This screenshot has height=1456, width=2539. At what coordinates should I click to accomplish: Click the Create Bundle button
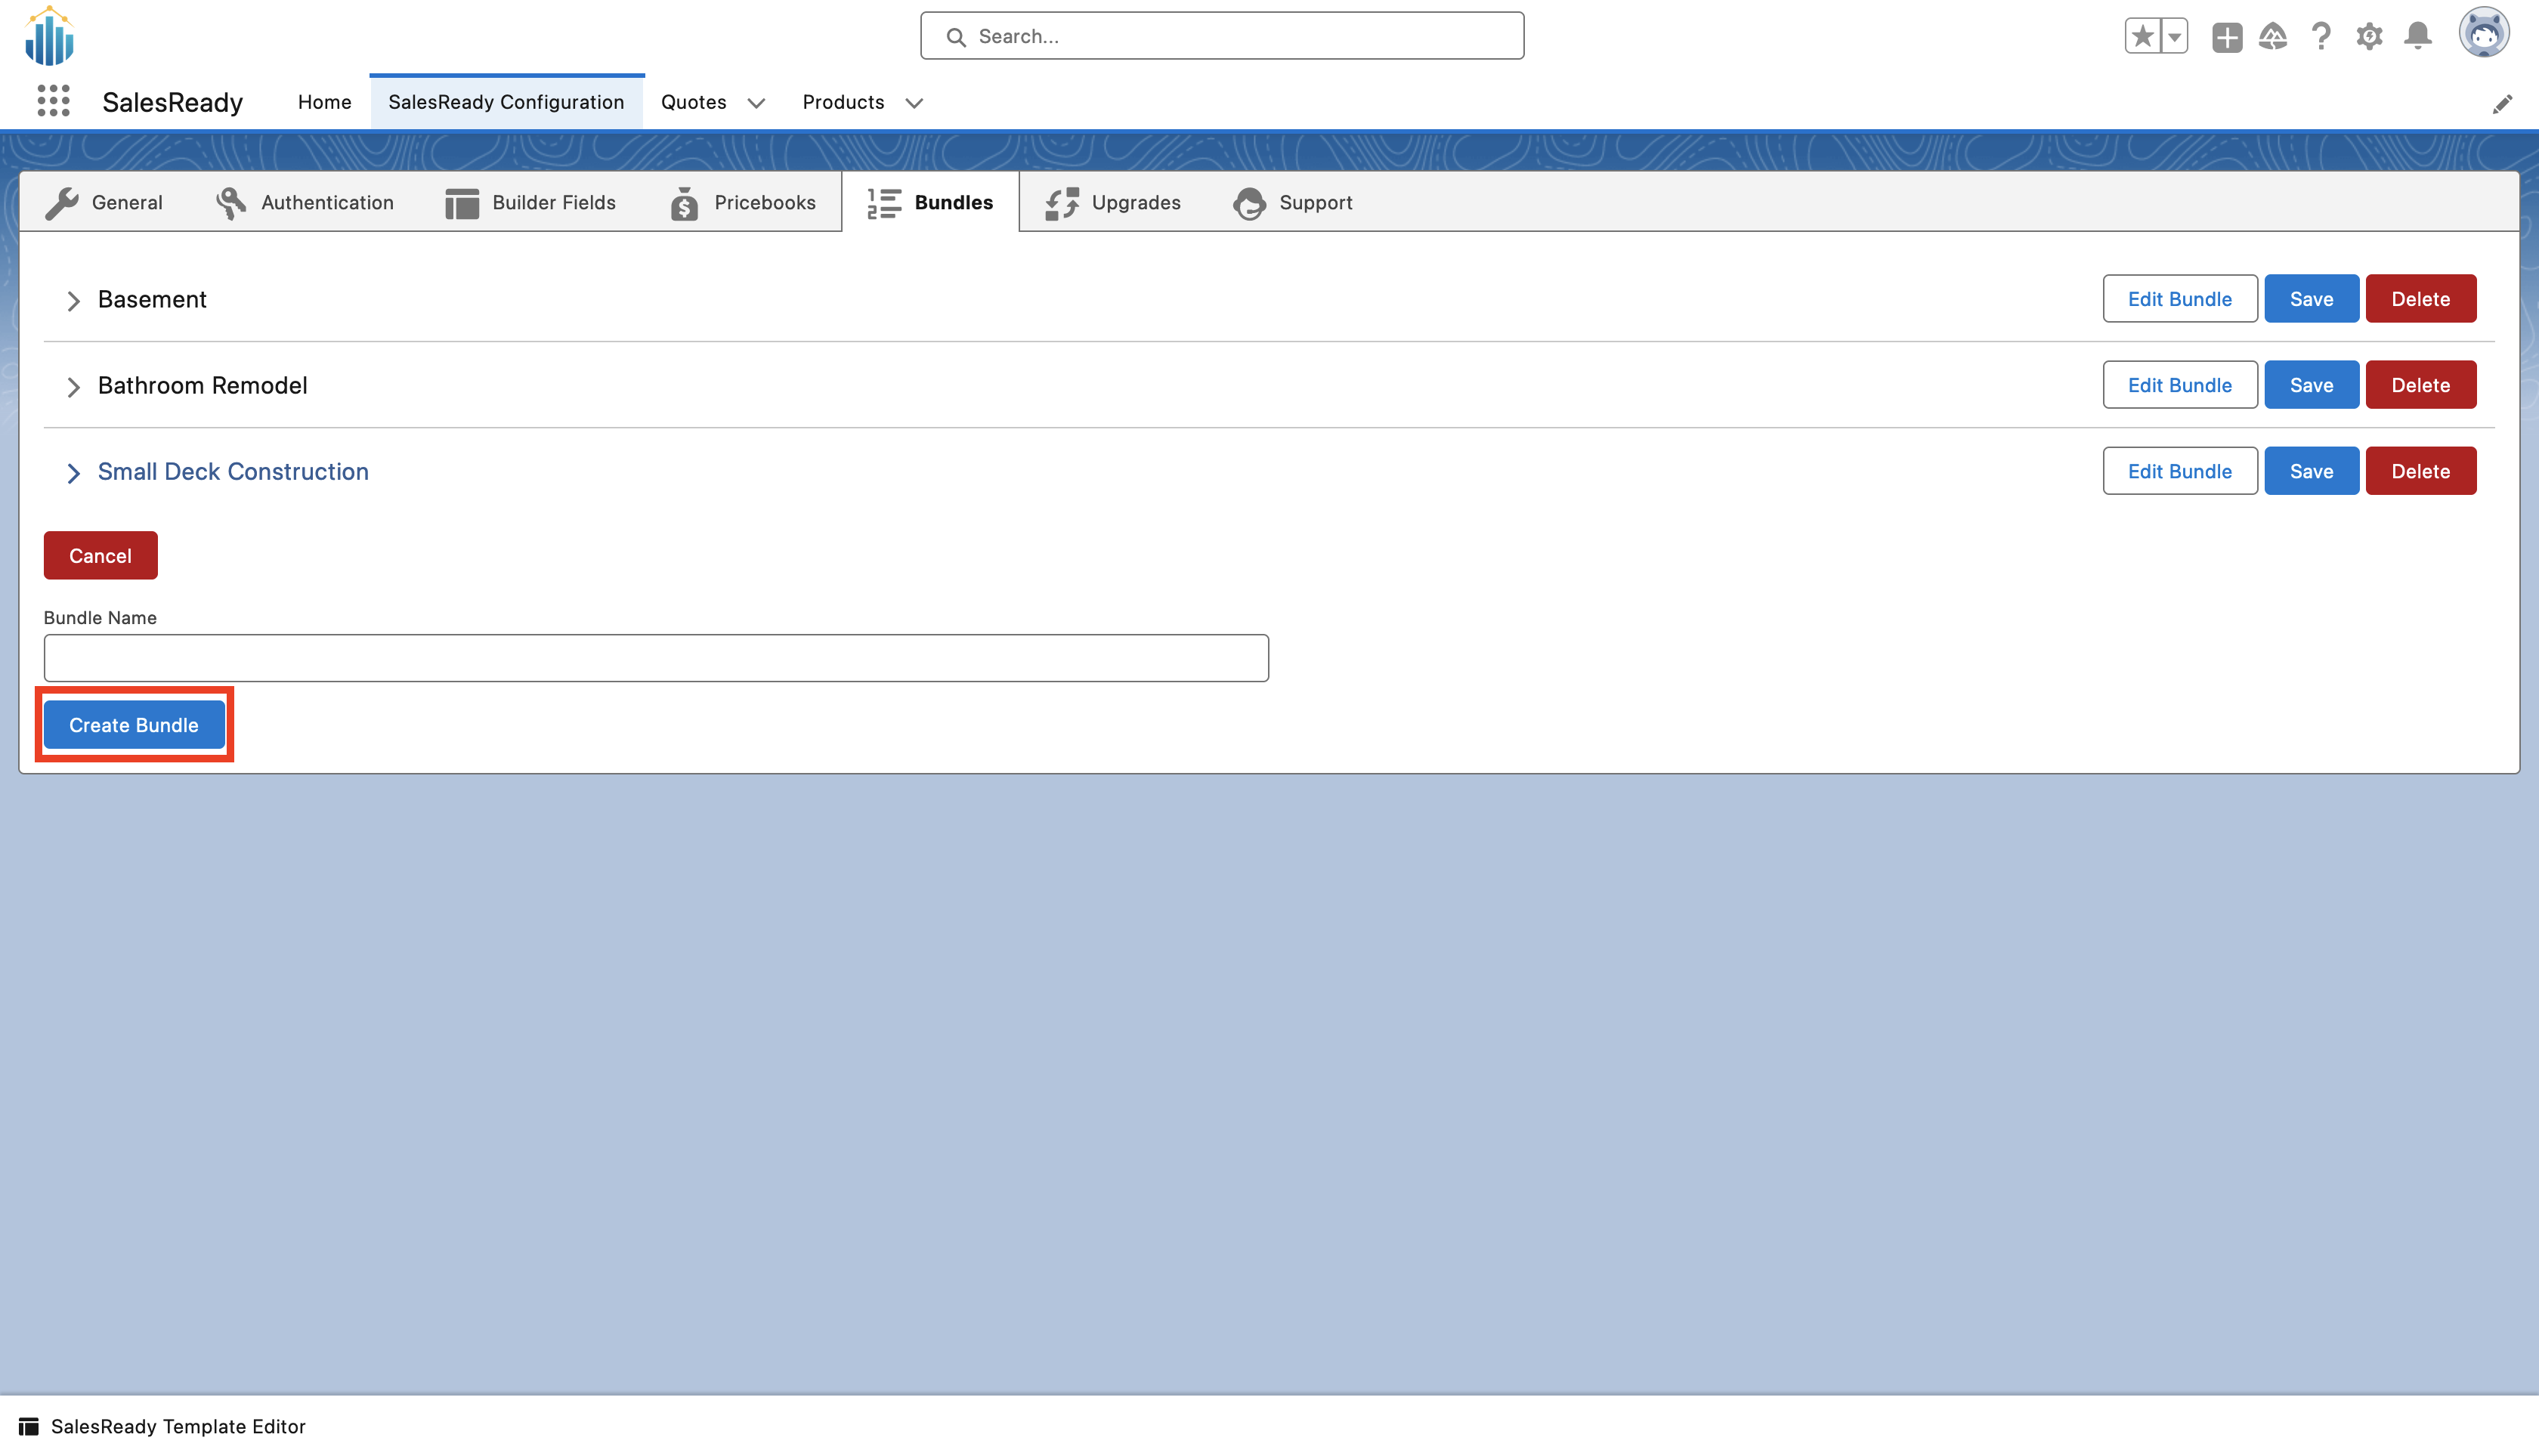[x=133, y=724]
